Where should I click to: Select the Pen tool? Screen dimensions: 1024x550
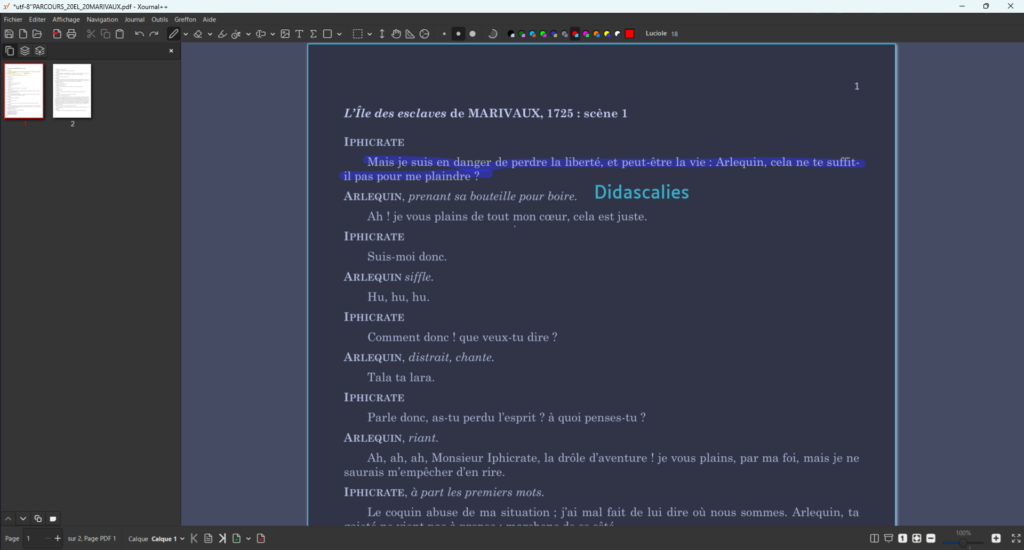[x=173, y=34]
